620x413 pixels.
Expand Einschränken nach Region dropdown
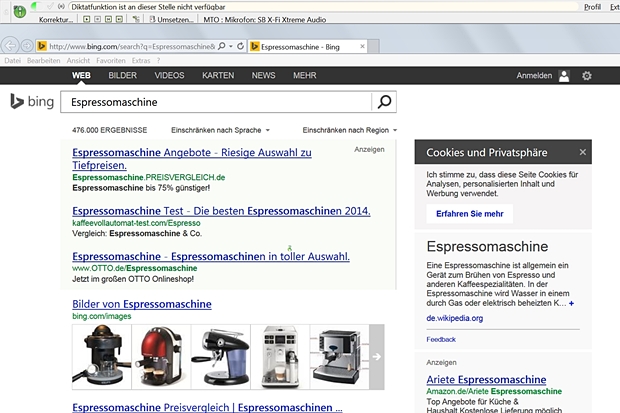pos(350,130)
